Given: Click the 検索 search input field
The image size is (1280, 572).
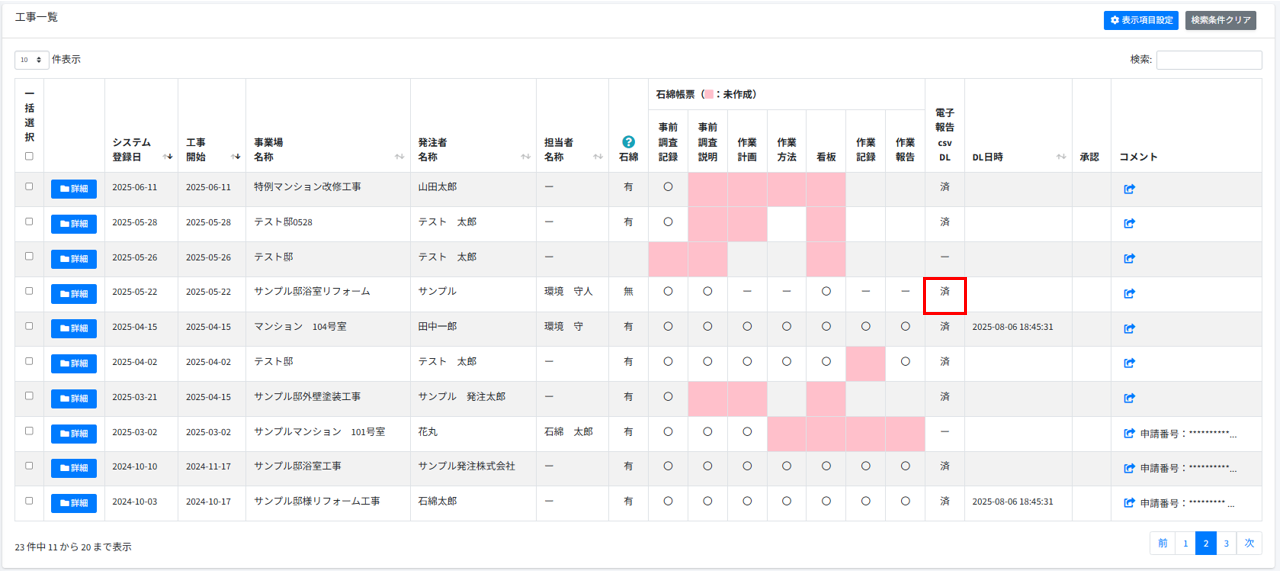Looking at the screenshot, I should (1208, 60).
